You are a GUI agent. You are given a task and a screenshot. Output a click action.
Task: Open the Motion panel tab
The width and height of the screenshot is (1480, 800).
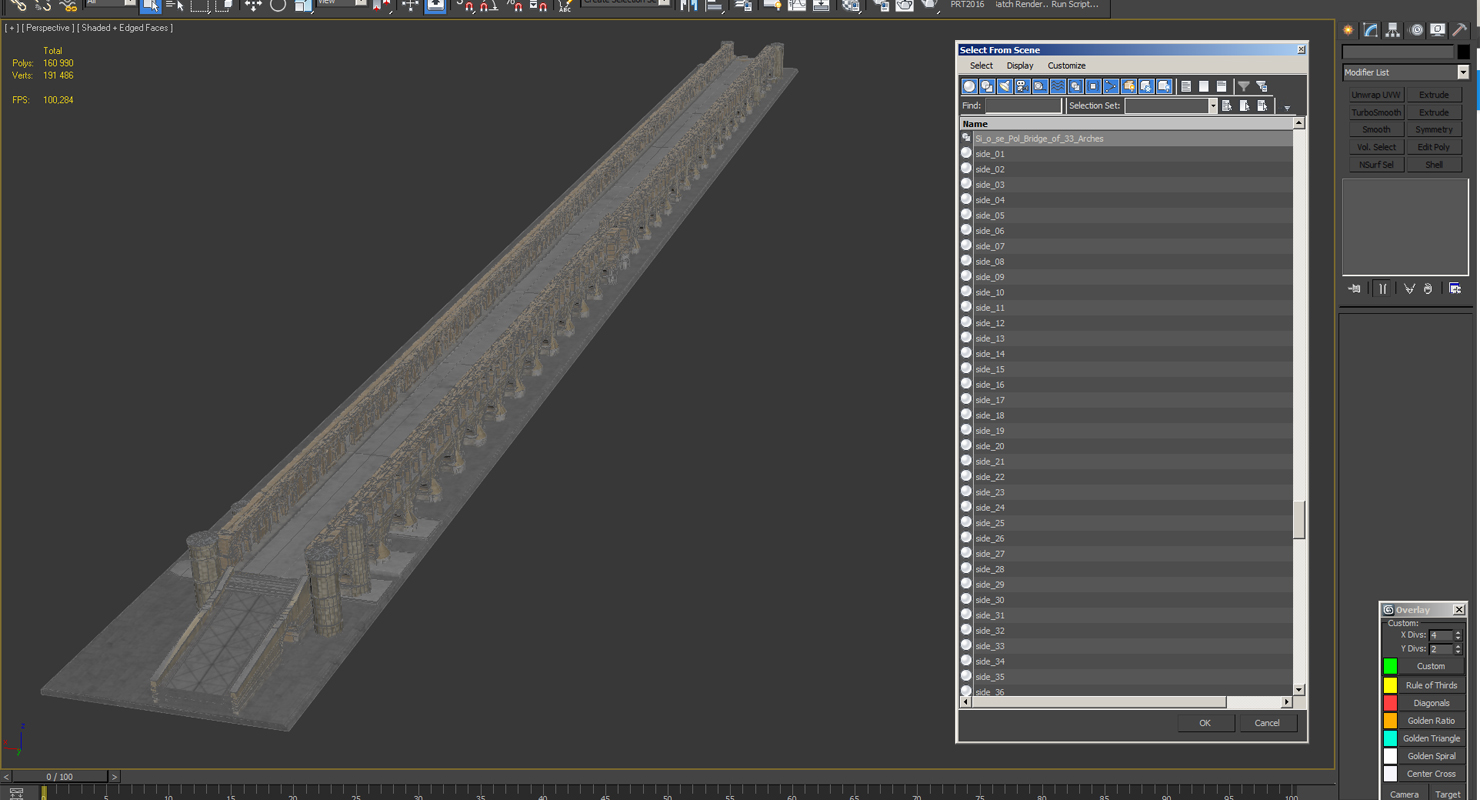click(1416, 30)
